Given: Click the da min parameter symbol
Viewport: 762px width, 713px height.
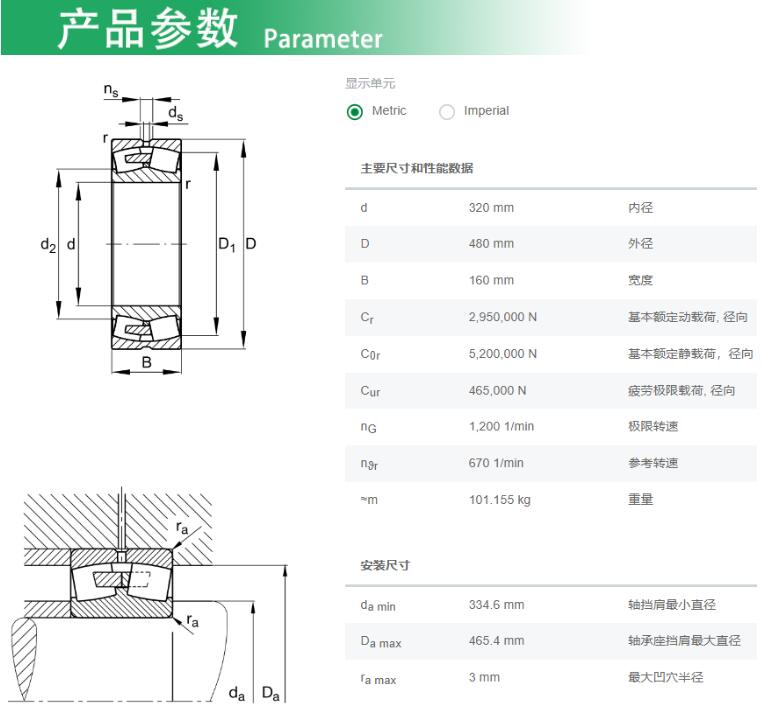Looking at the screenshot, I should click(378, 606).
